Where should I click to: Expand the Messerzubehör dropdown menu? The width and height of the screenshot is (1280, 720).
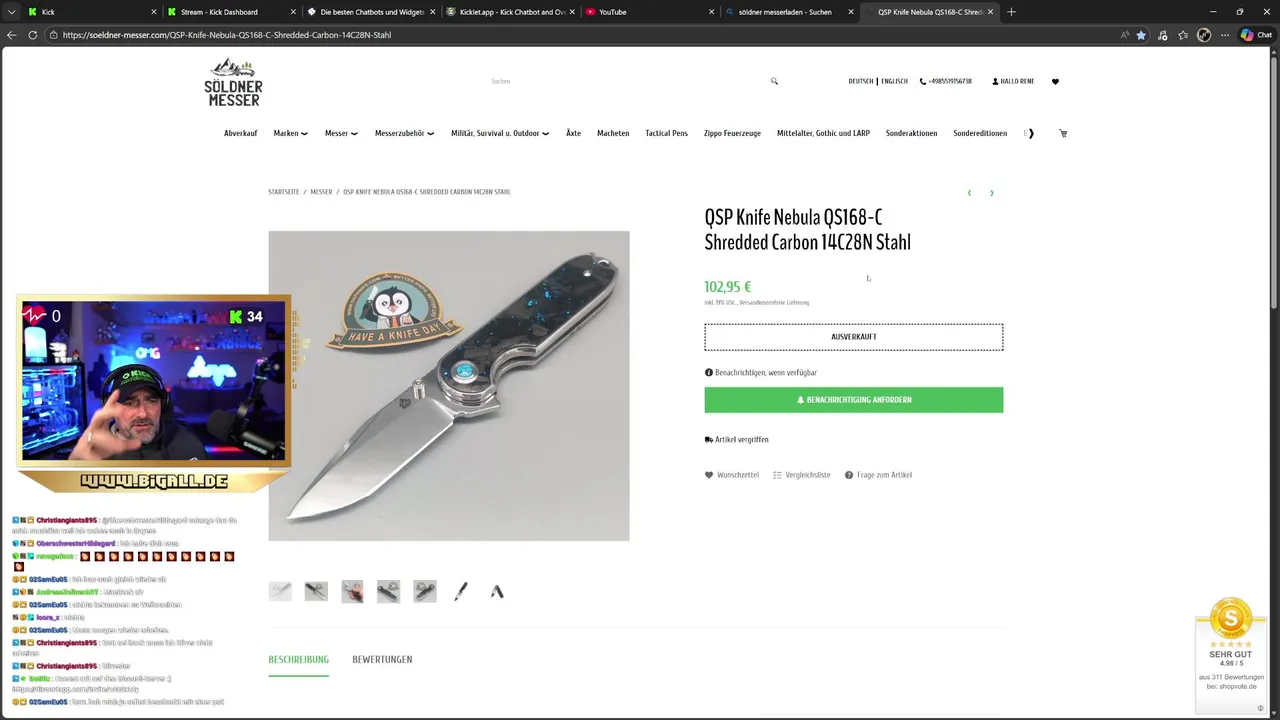404,133
